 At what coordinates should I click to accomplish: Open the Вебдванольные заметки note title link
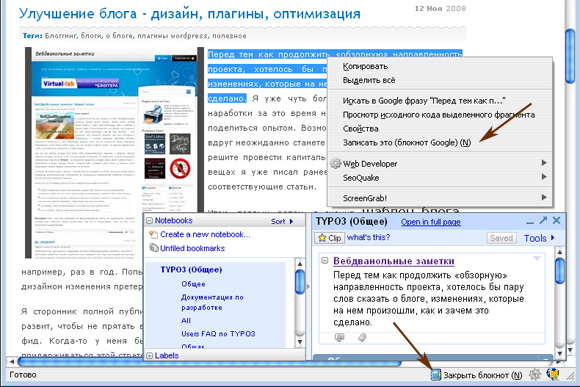394,261
